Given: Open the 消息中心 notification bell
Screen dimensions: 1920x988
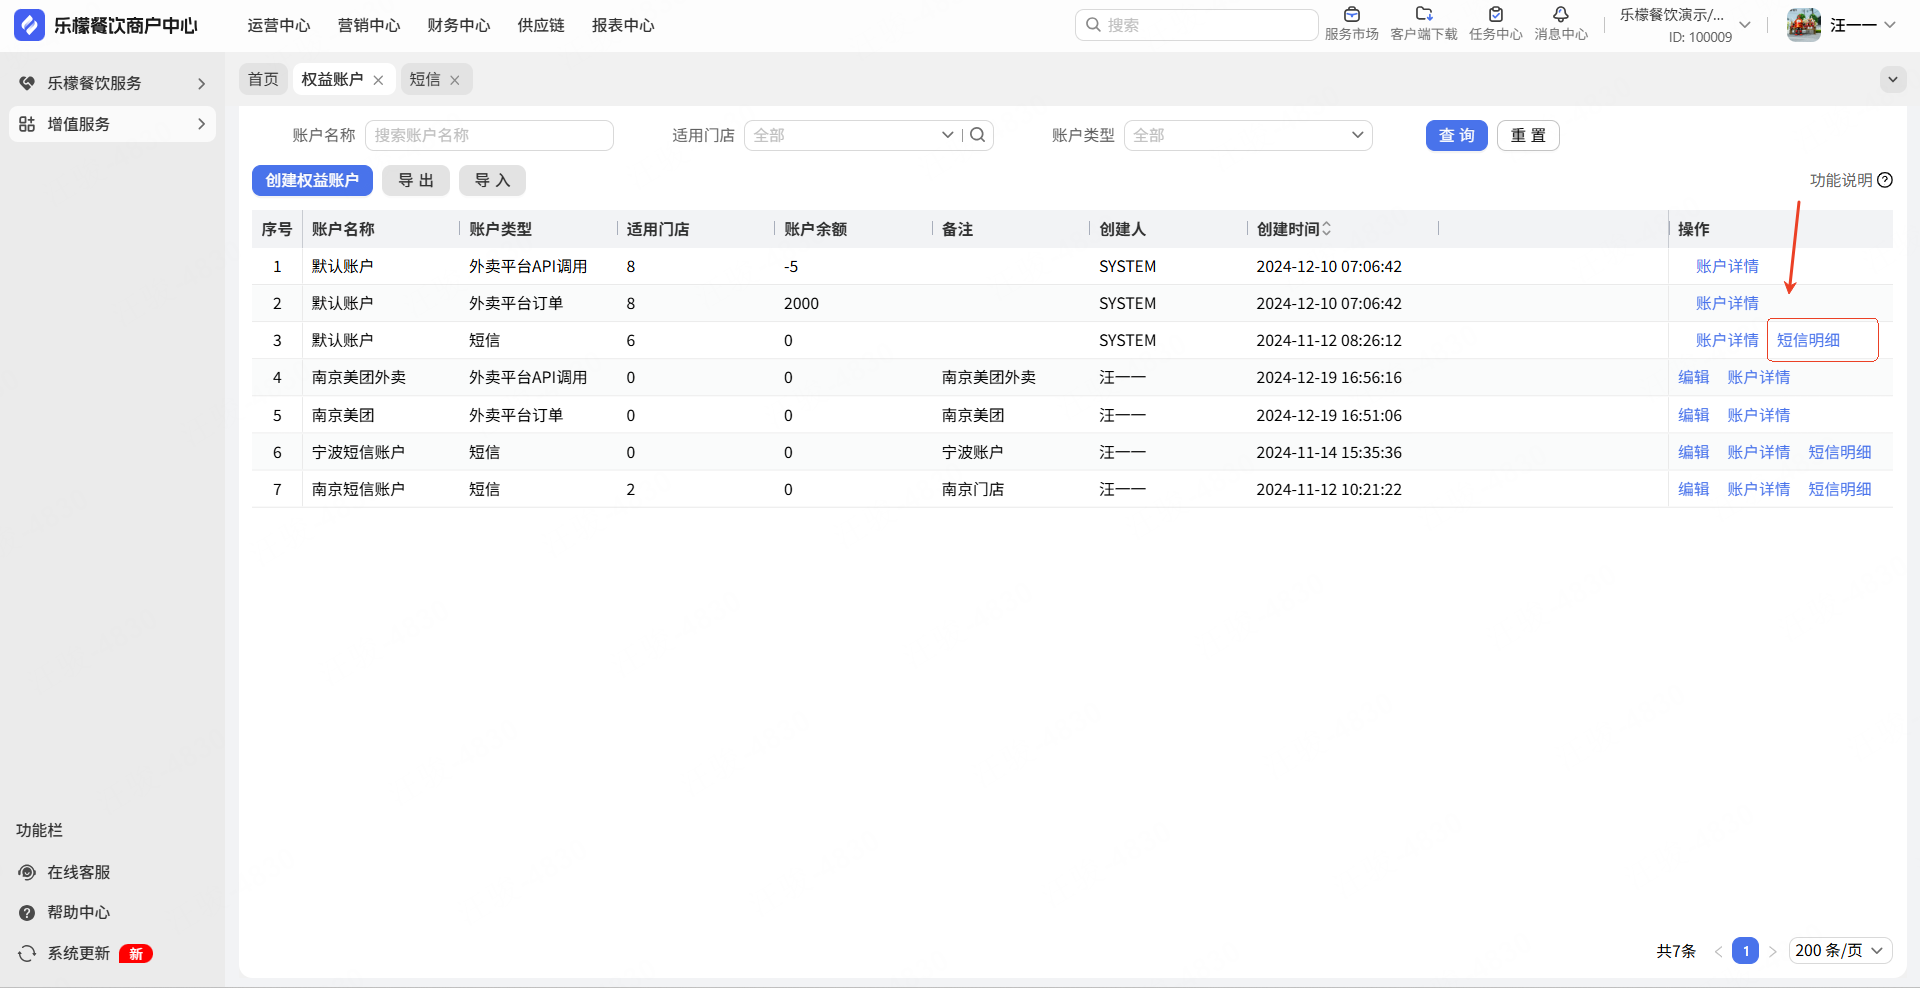Looking at the screenshot, I should pos(1560,15).
